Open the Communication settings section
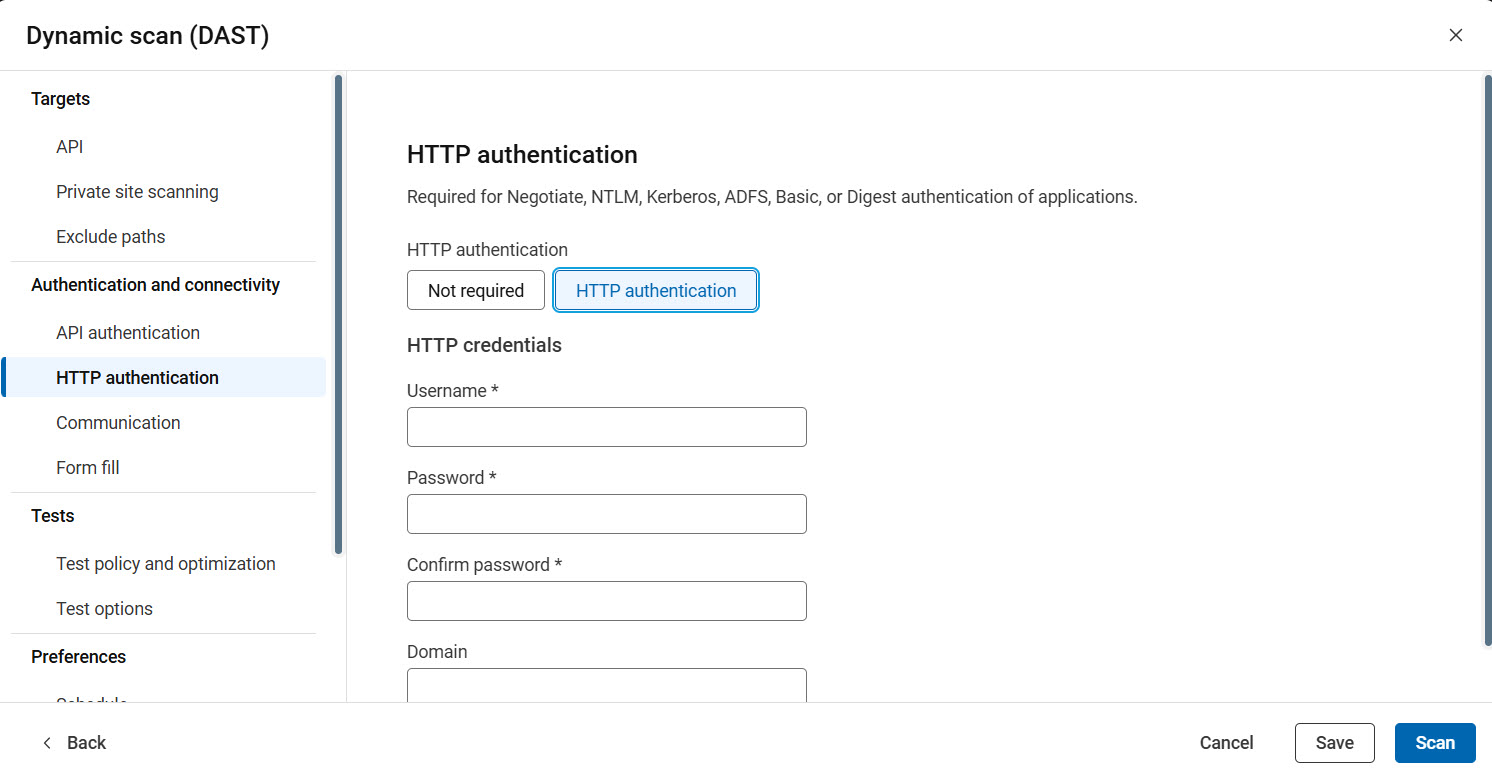 click(118, 422)
